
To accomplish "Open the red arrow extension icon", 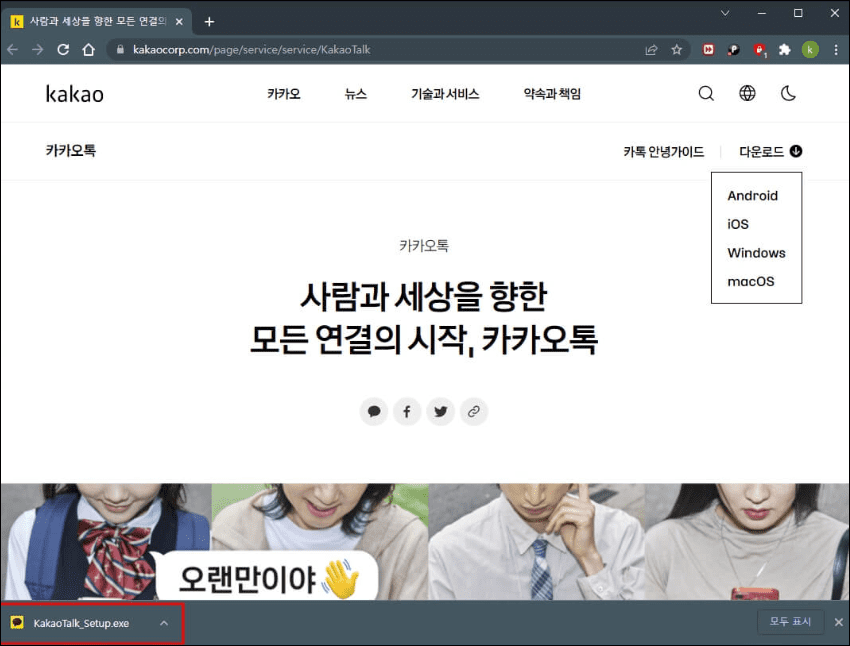I will 708,50.
